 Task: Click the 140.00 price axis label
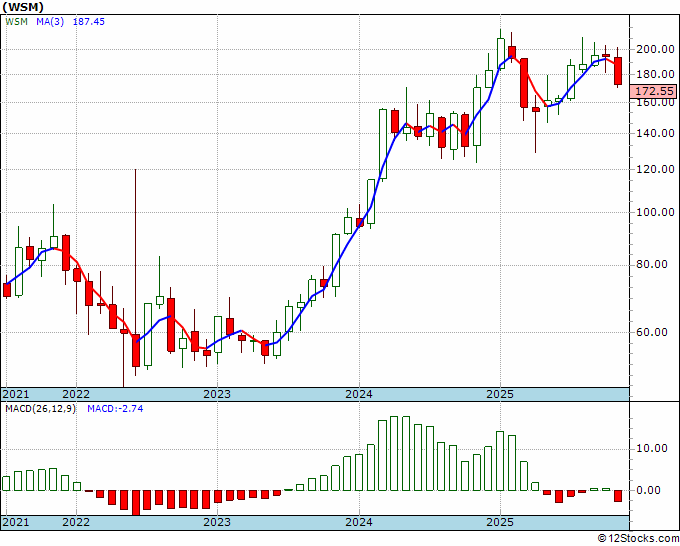655,133
